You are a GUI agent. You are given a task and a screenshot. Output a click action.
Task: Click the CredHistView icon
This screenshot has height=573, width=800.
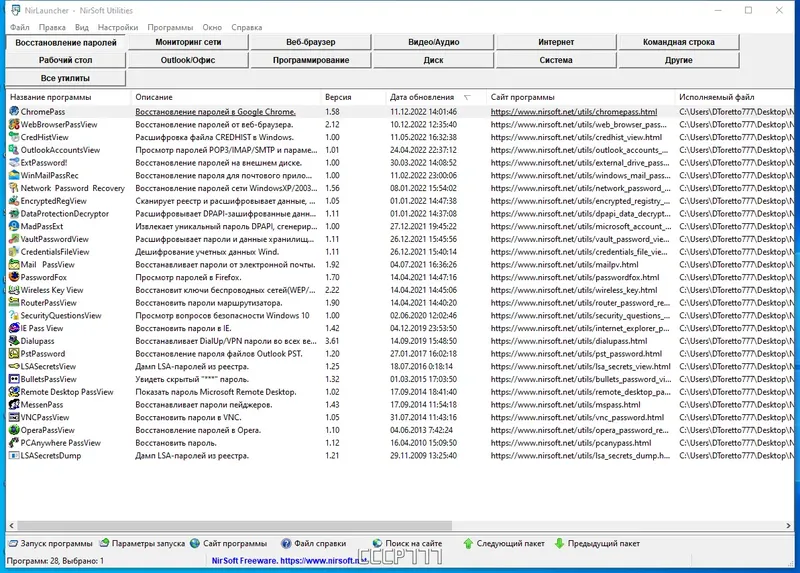pos(14,137)
